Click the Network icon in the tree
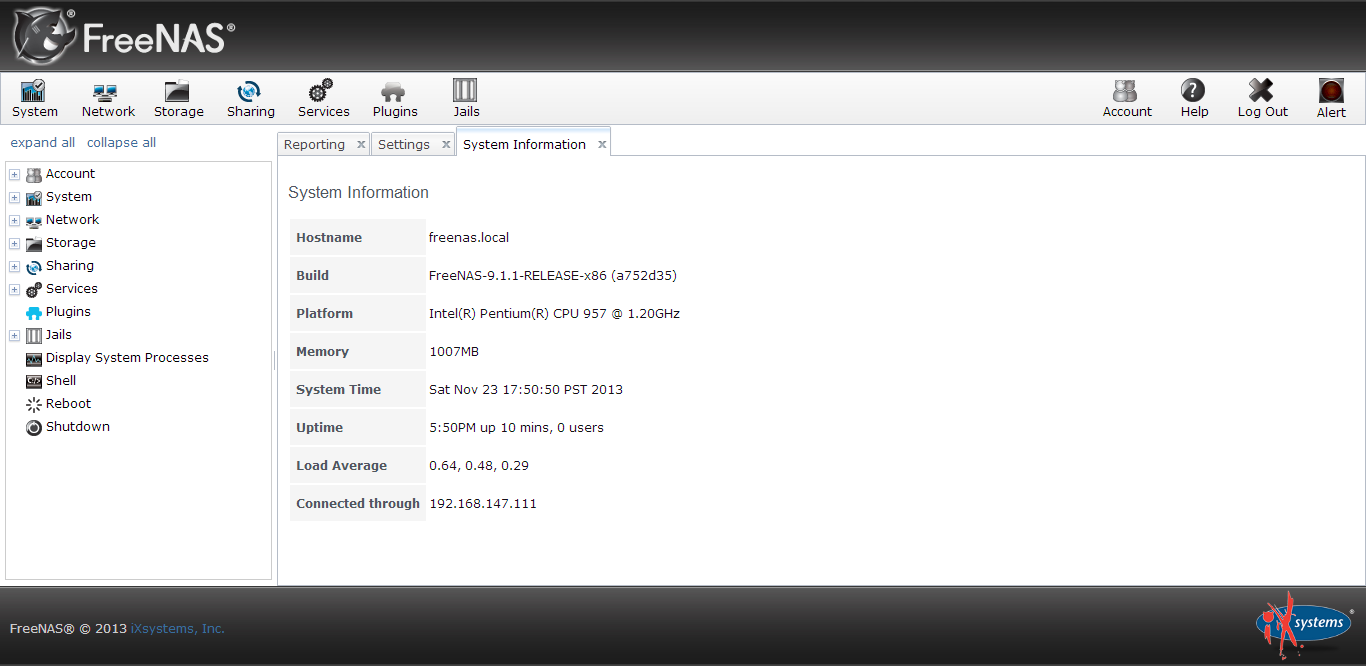Viewport: 1366px width, 666px height. [34, 220]
